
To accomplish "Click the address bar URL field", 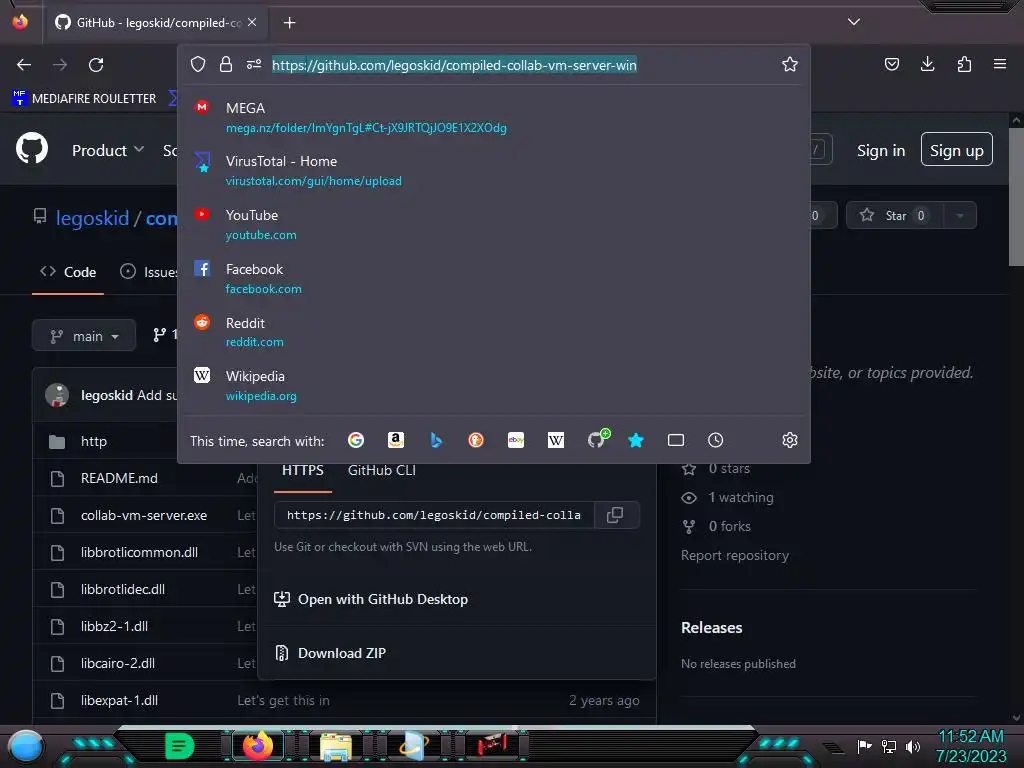I will pos(454,65).
